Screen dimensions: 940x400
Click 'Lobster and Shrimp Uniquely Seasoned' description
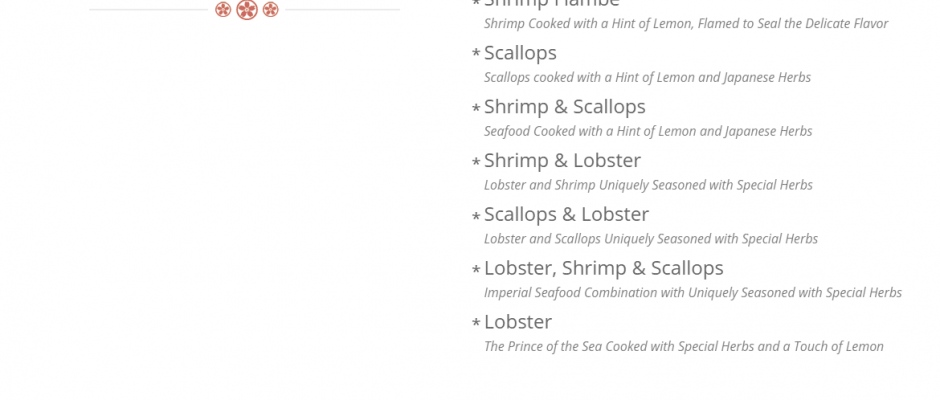point(647,185)
